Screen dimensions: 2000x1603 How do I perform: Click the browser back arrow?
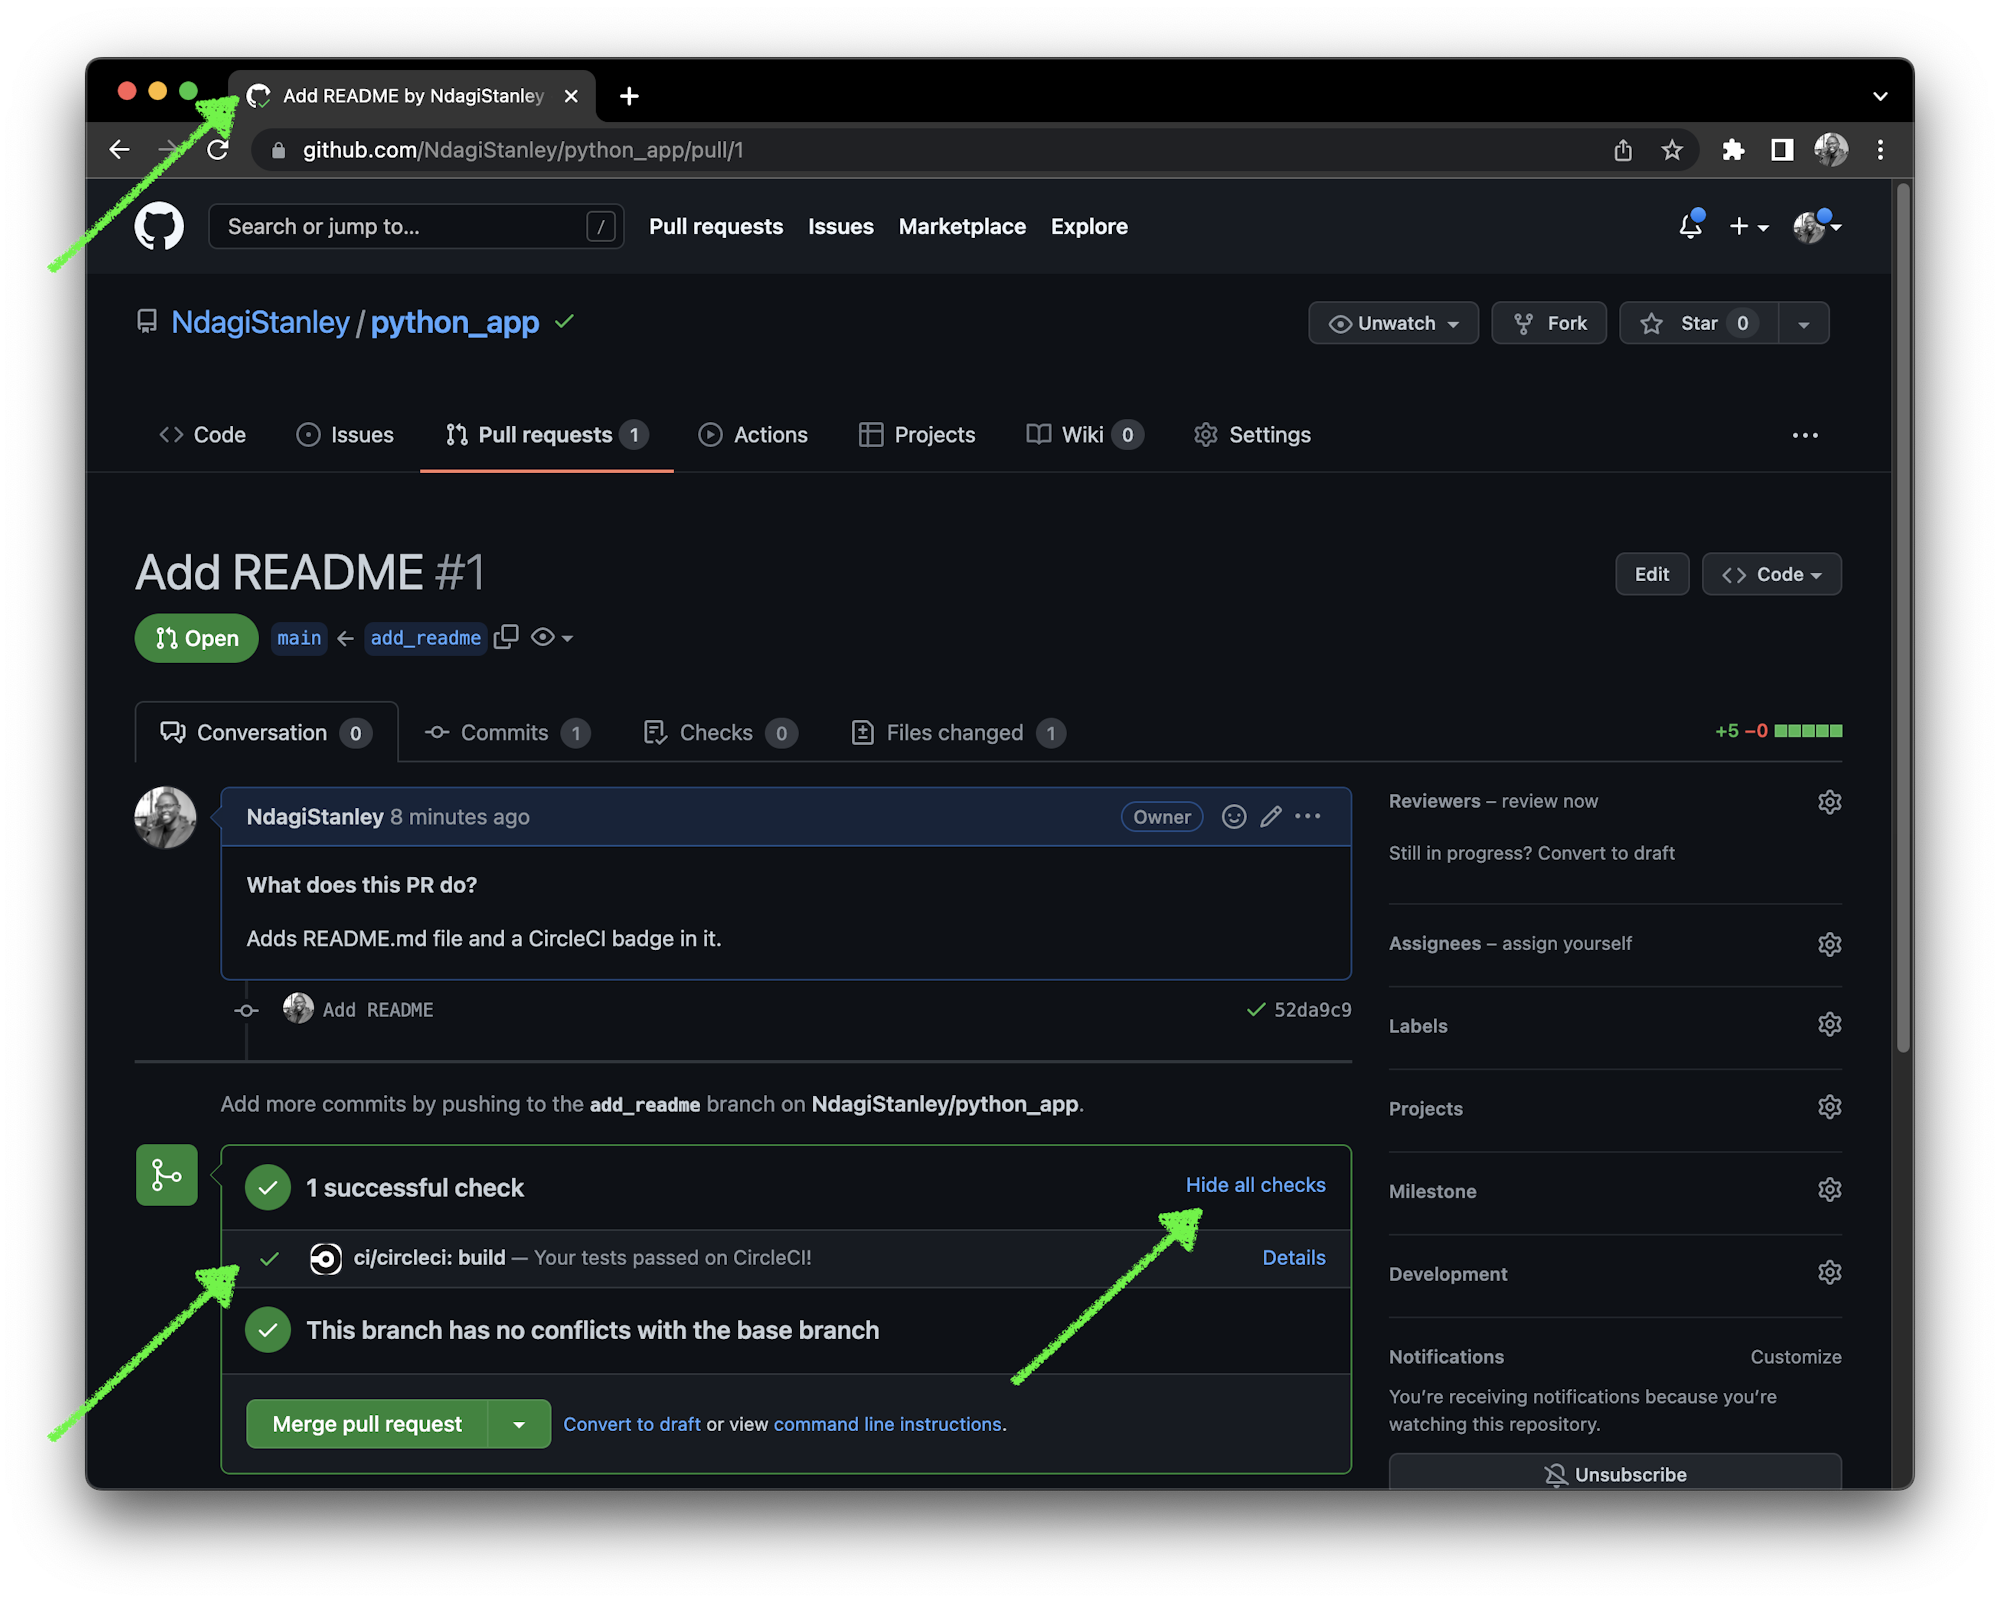[120, 150]
